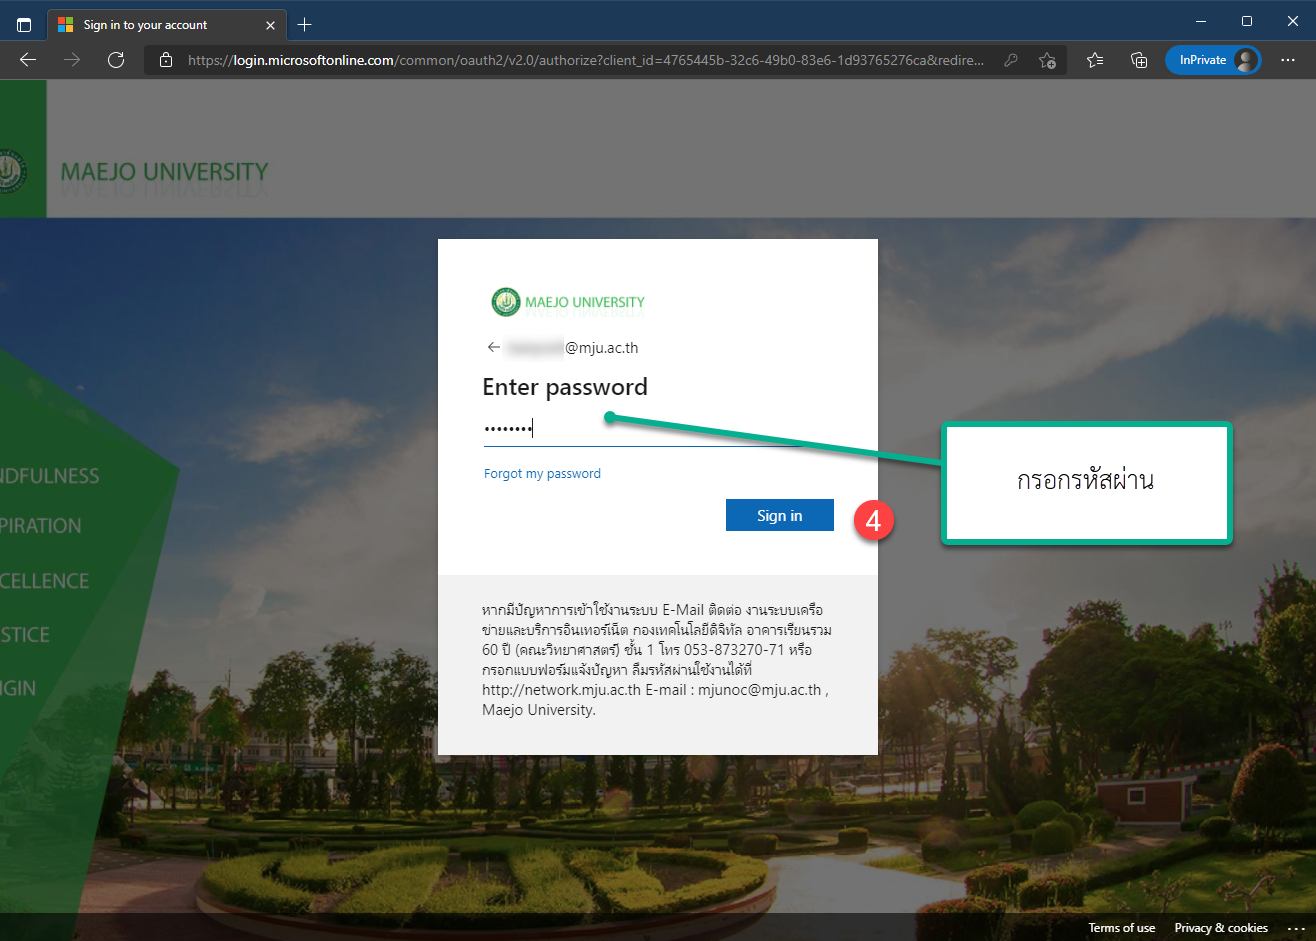Select the address bar URL
1316x941 pixels.
[585, 60]
